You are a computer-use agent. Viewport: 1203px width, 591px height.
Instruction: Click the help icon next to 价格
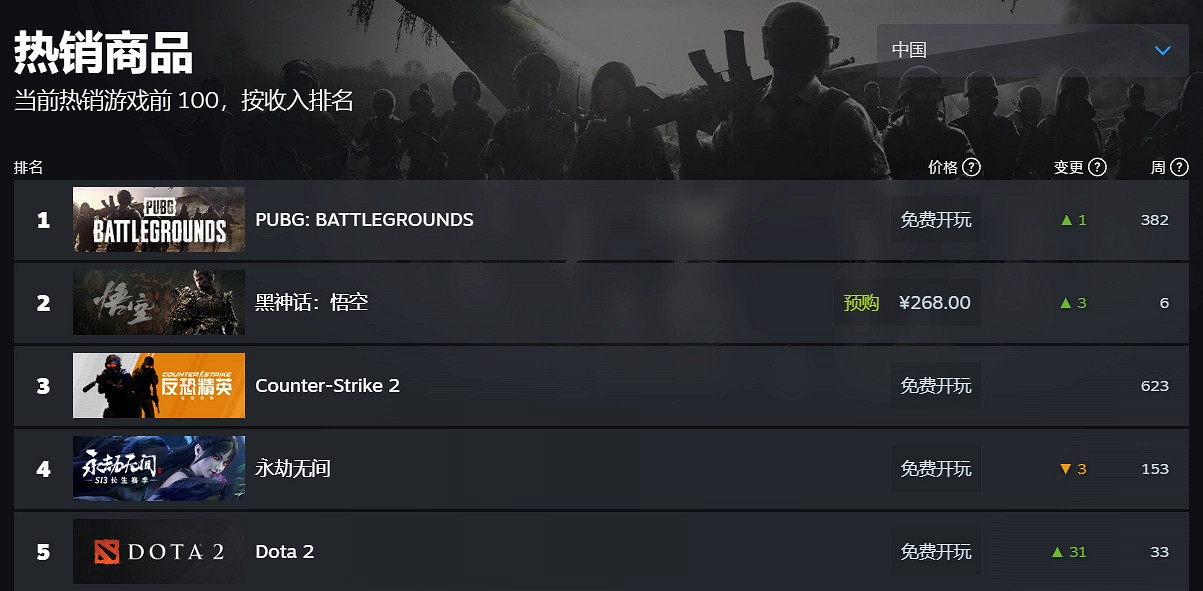(971, 167)
